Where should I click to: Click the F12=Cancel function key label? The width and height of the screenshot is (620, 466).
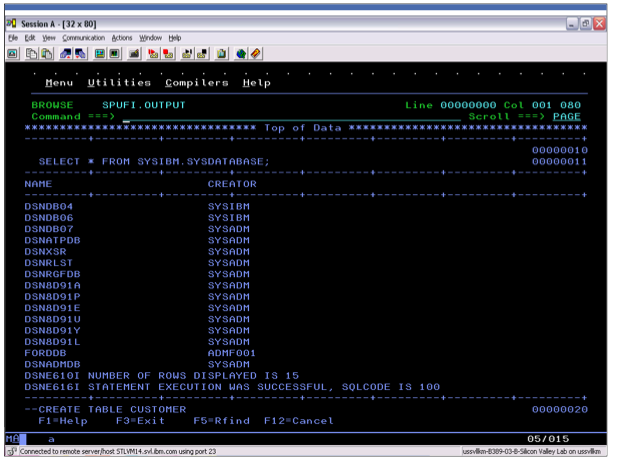click(x=299, y=421)
